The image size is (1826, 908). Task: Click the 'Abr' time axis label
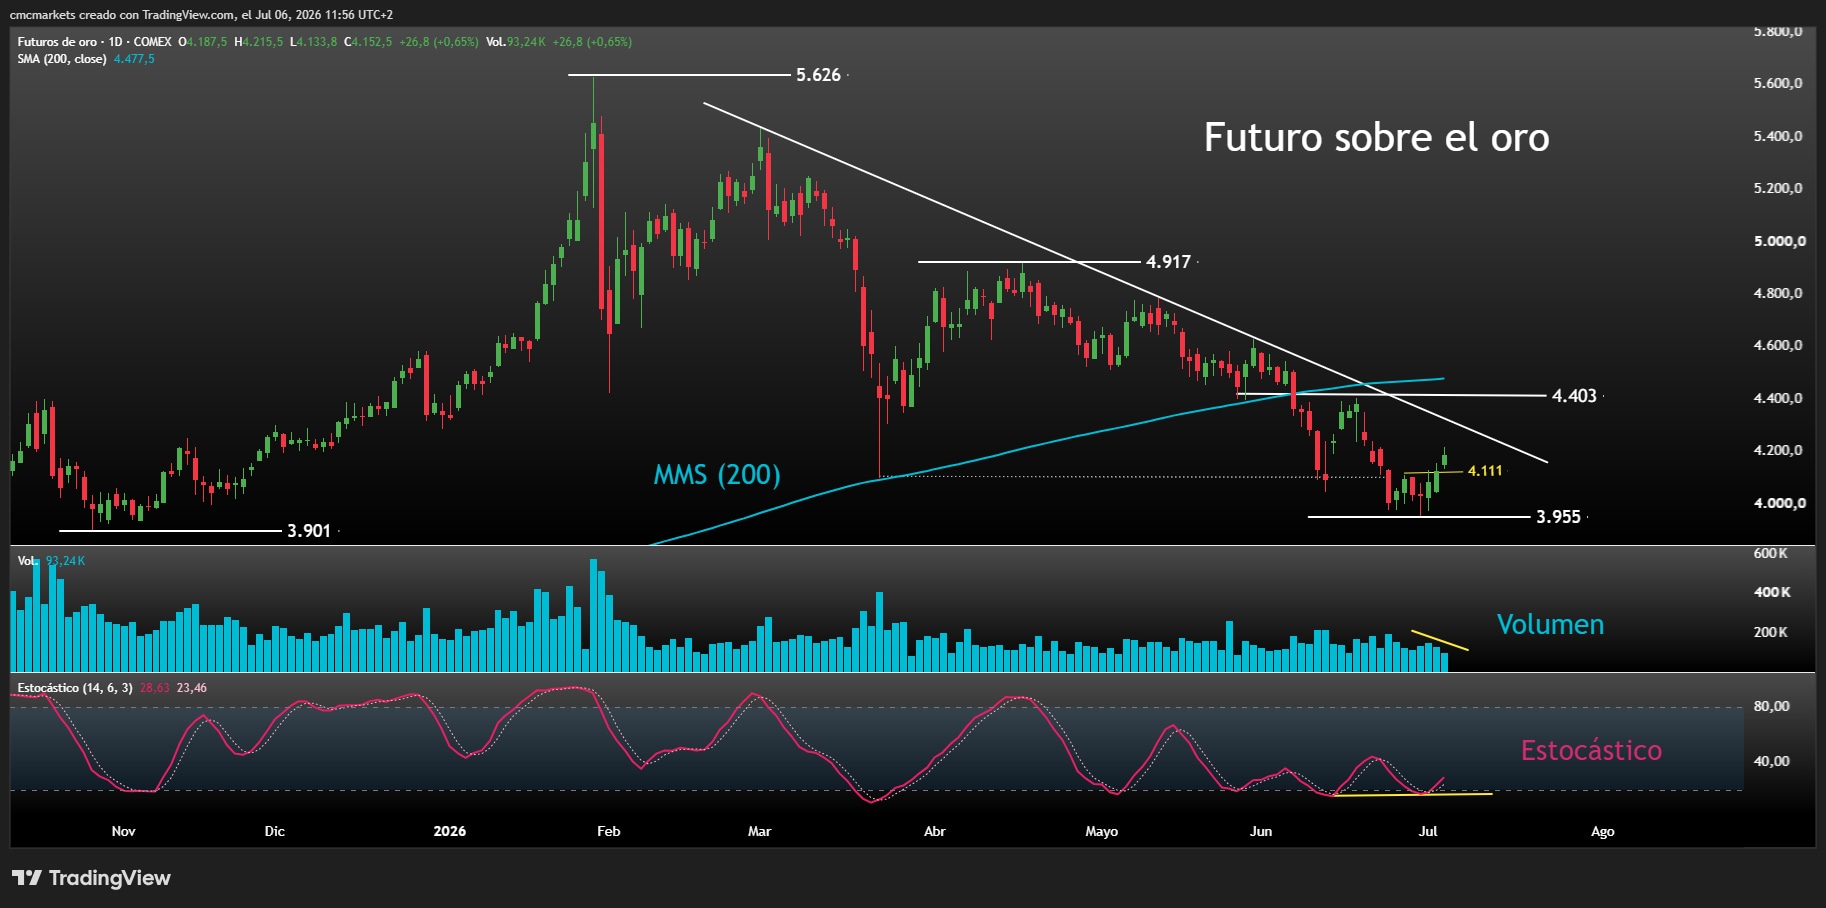point(934,831)
